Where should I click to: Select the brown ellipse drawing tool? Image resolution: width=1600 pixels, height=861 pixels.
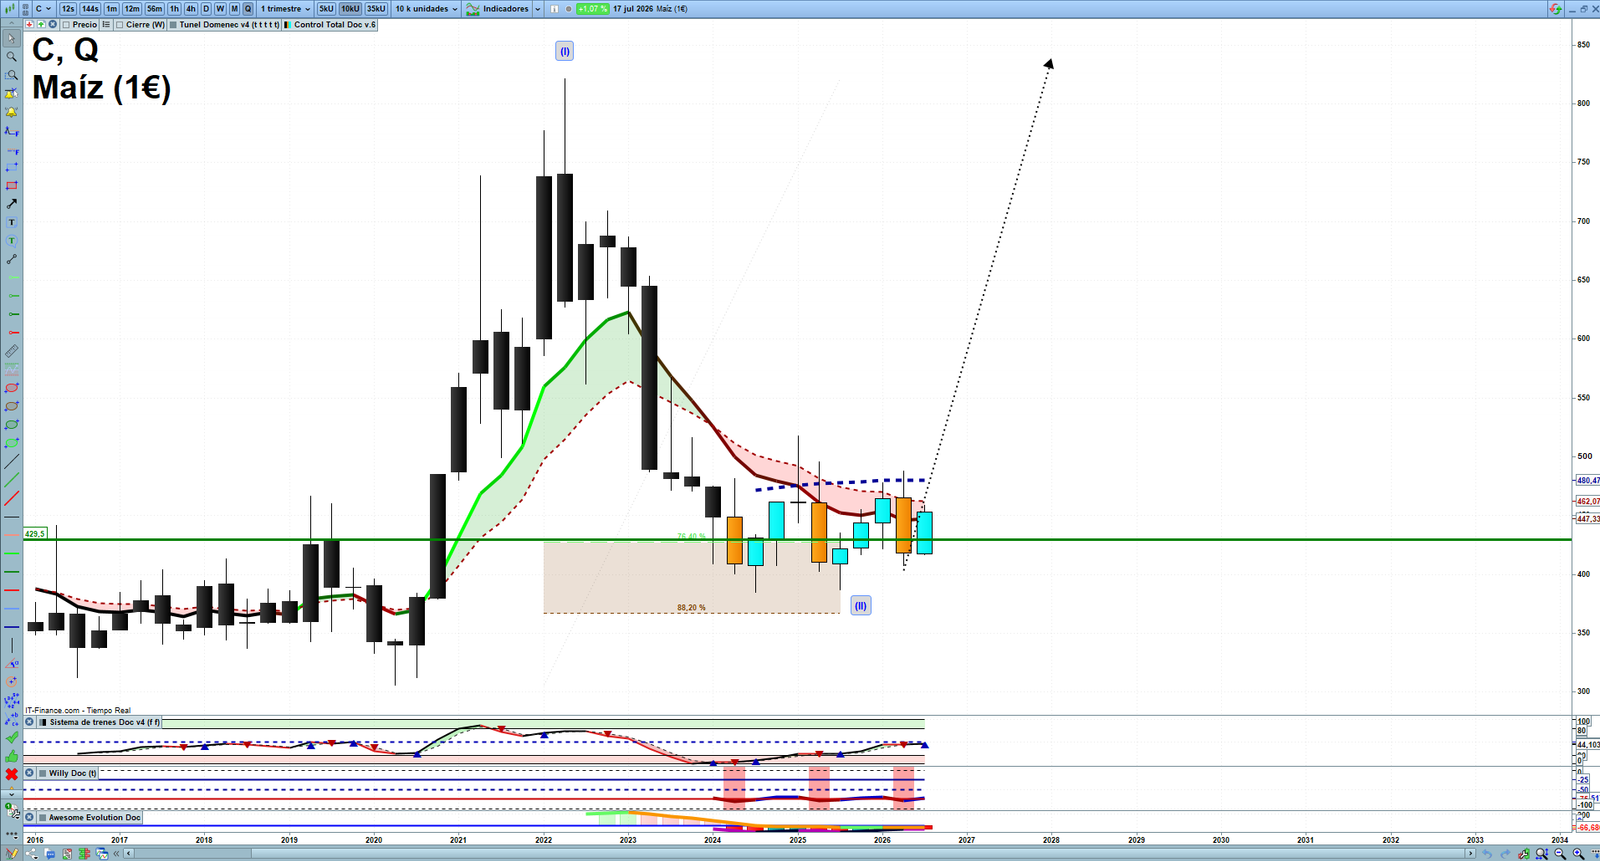coord(12,406)
